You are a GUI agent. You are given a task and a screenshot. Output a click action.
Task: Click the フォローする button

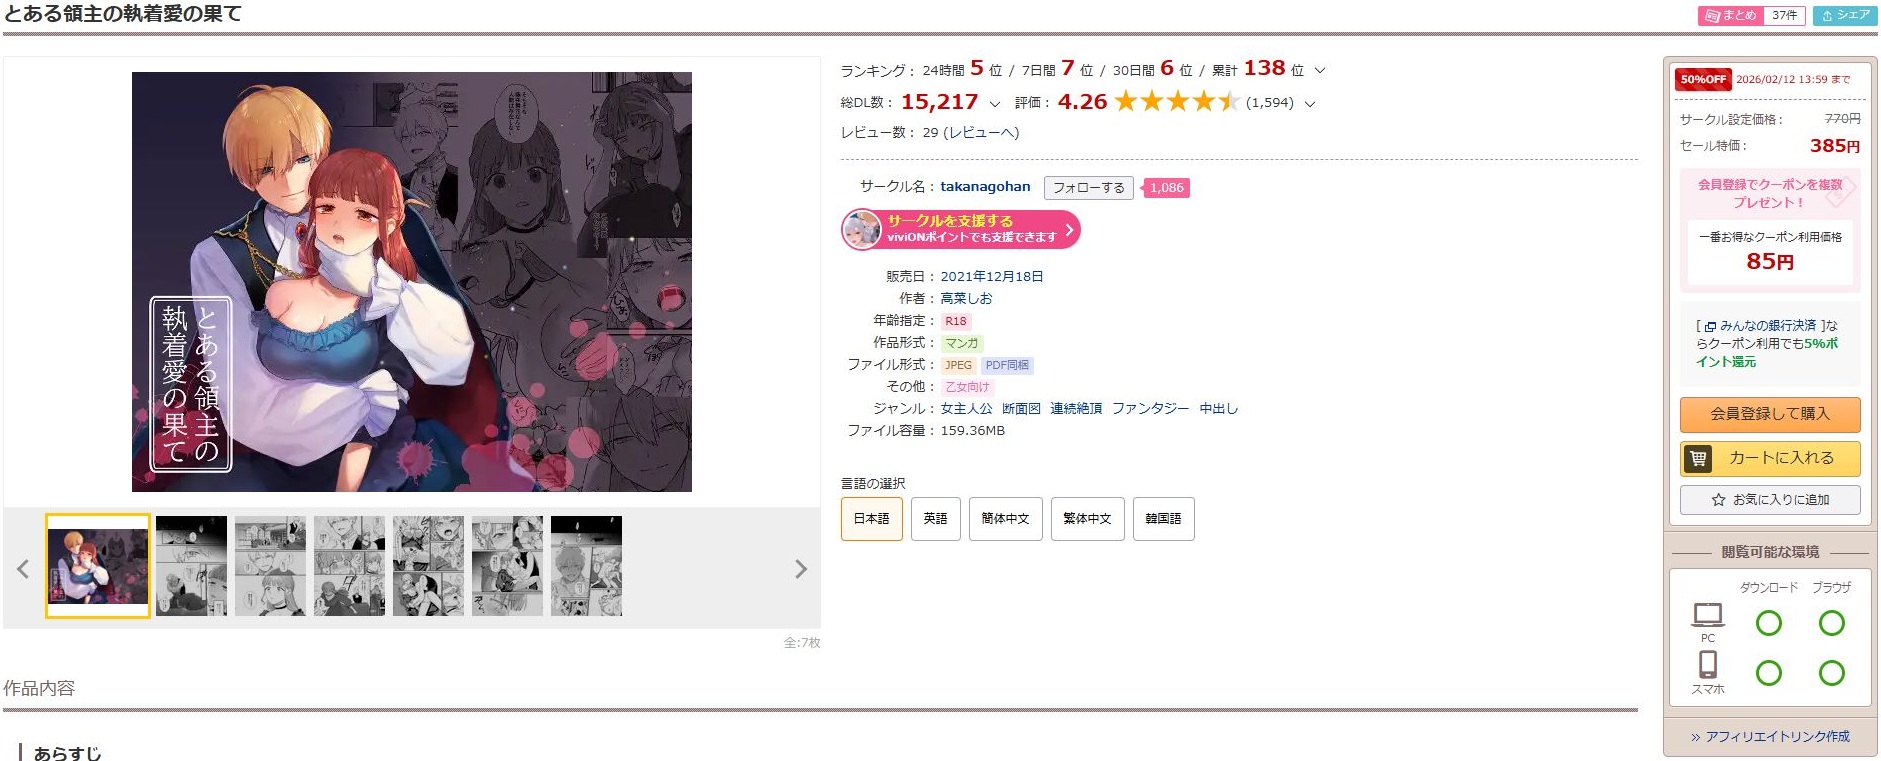[x=1088, y=188]
